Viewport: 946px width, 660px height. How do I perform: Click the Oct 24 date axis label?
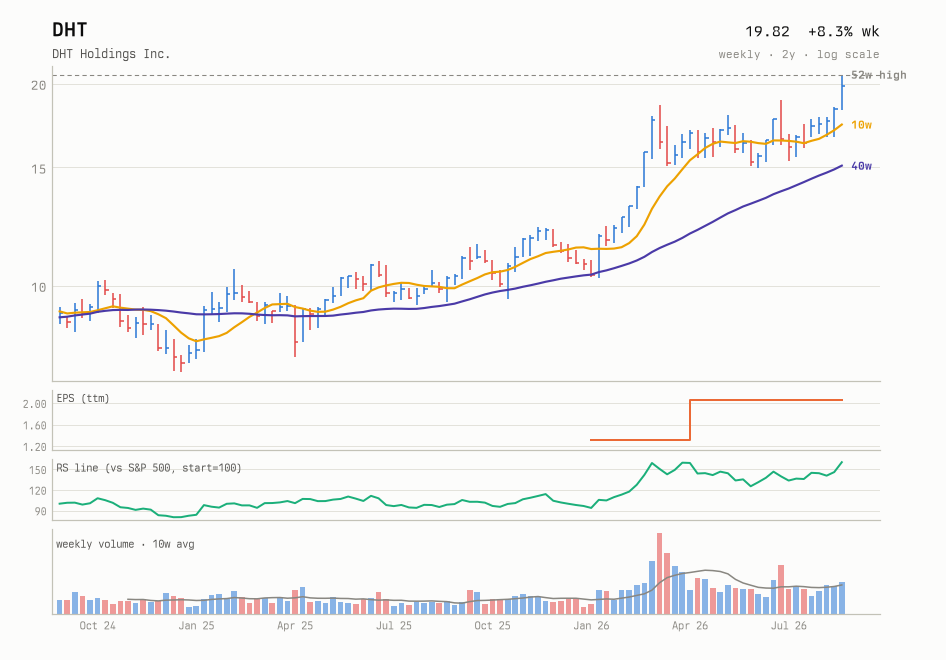click(97, 626)
